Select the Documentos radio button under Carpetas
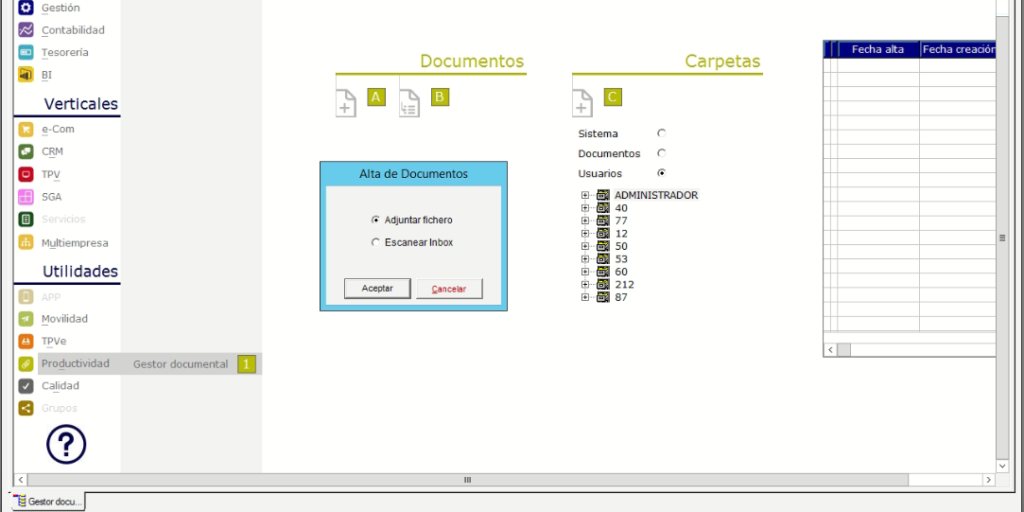 point(662,153)
